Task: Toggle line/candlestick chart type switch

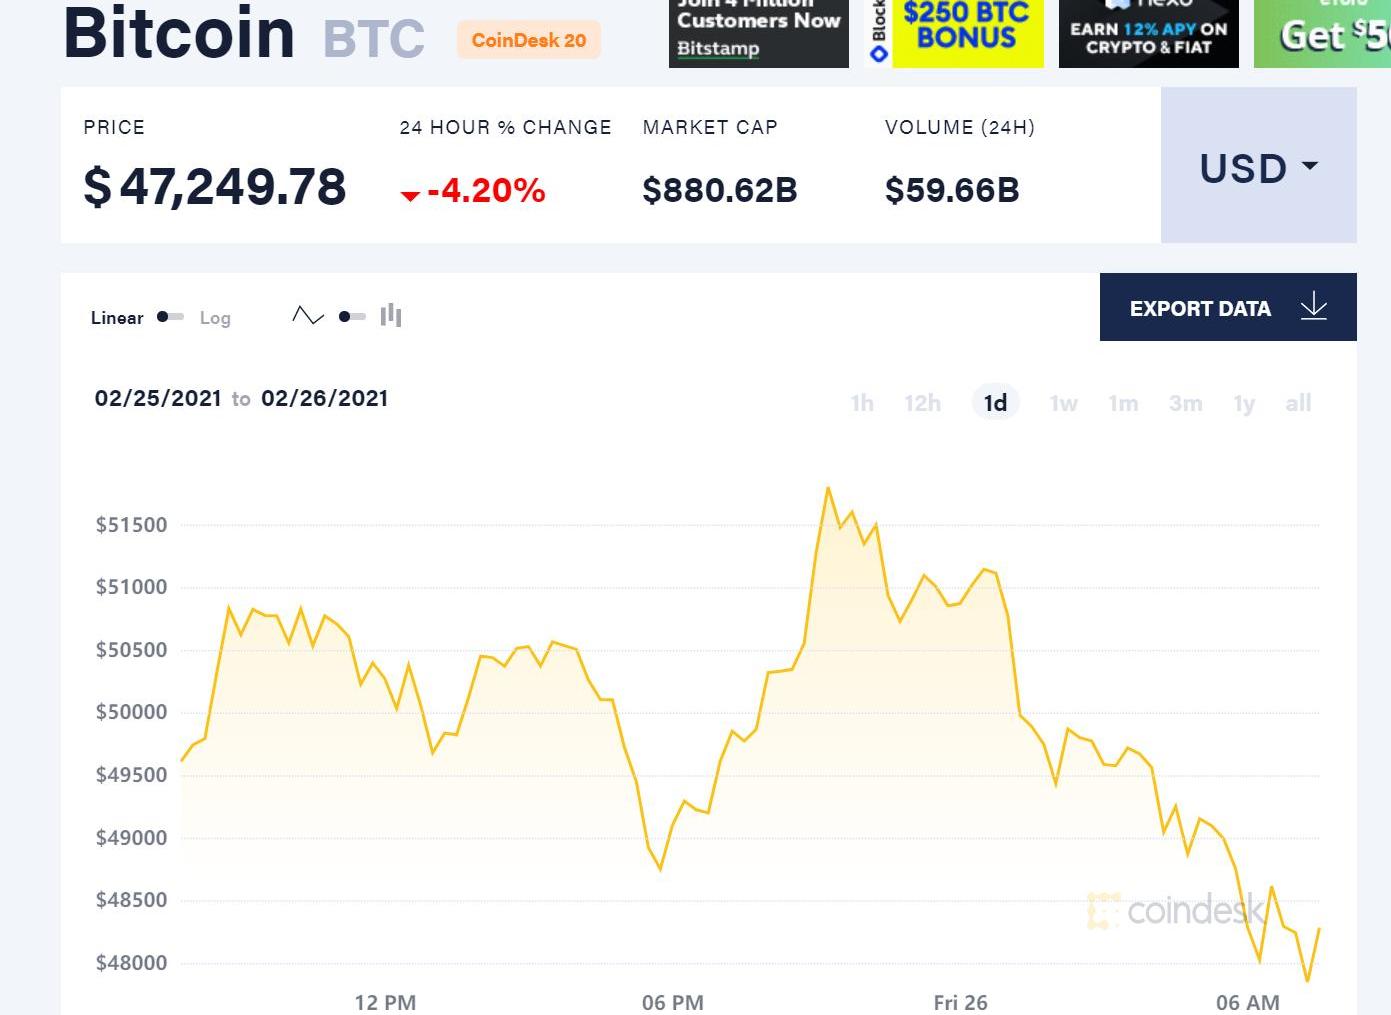Action: [351, 317]
